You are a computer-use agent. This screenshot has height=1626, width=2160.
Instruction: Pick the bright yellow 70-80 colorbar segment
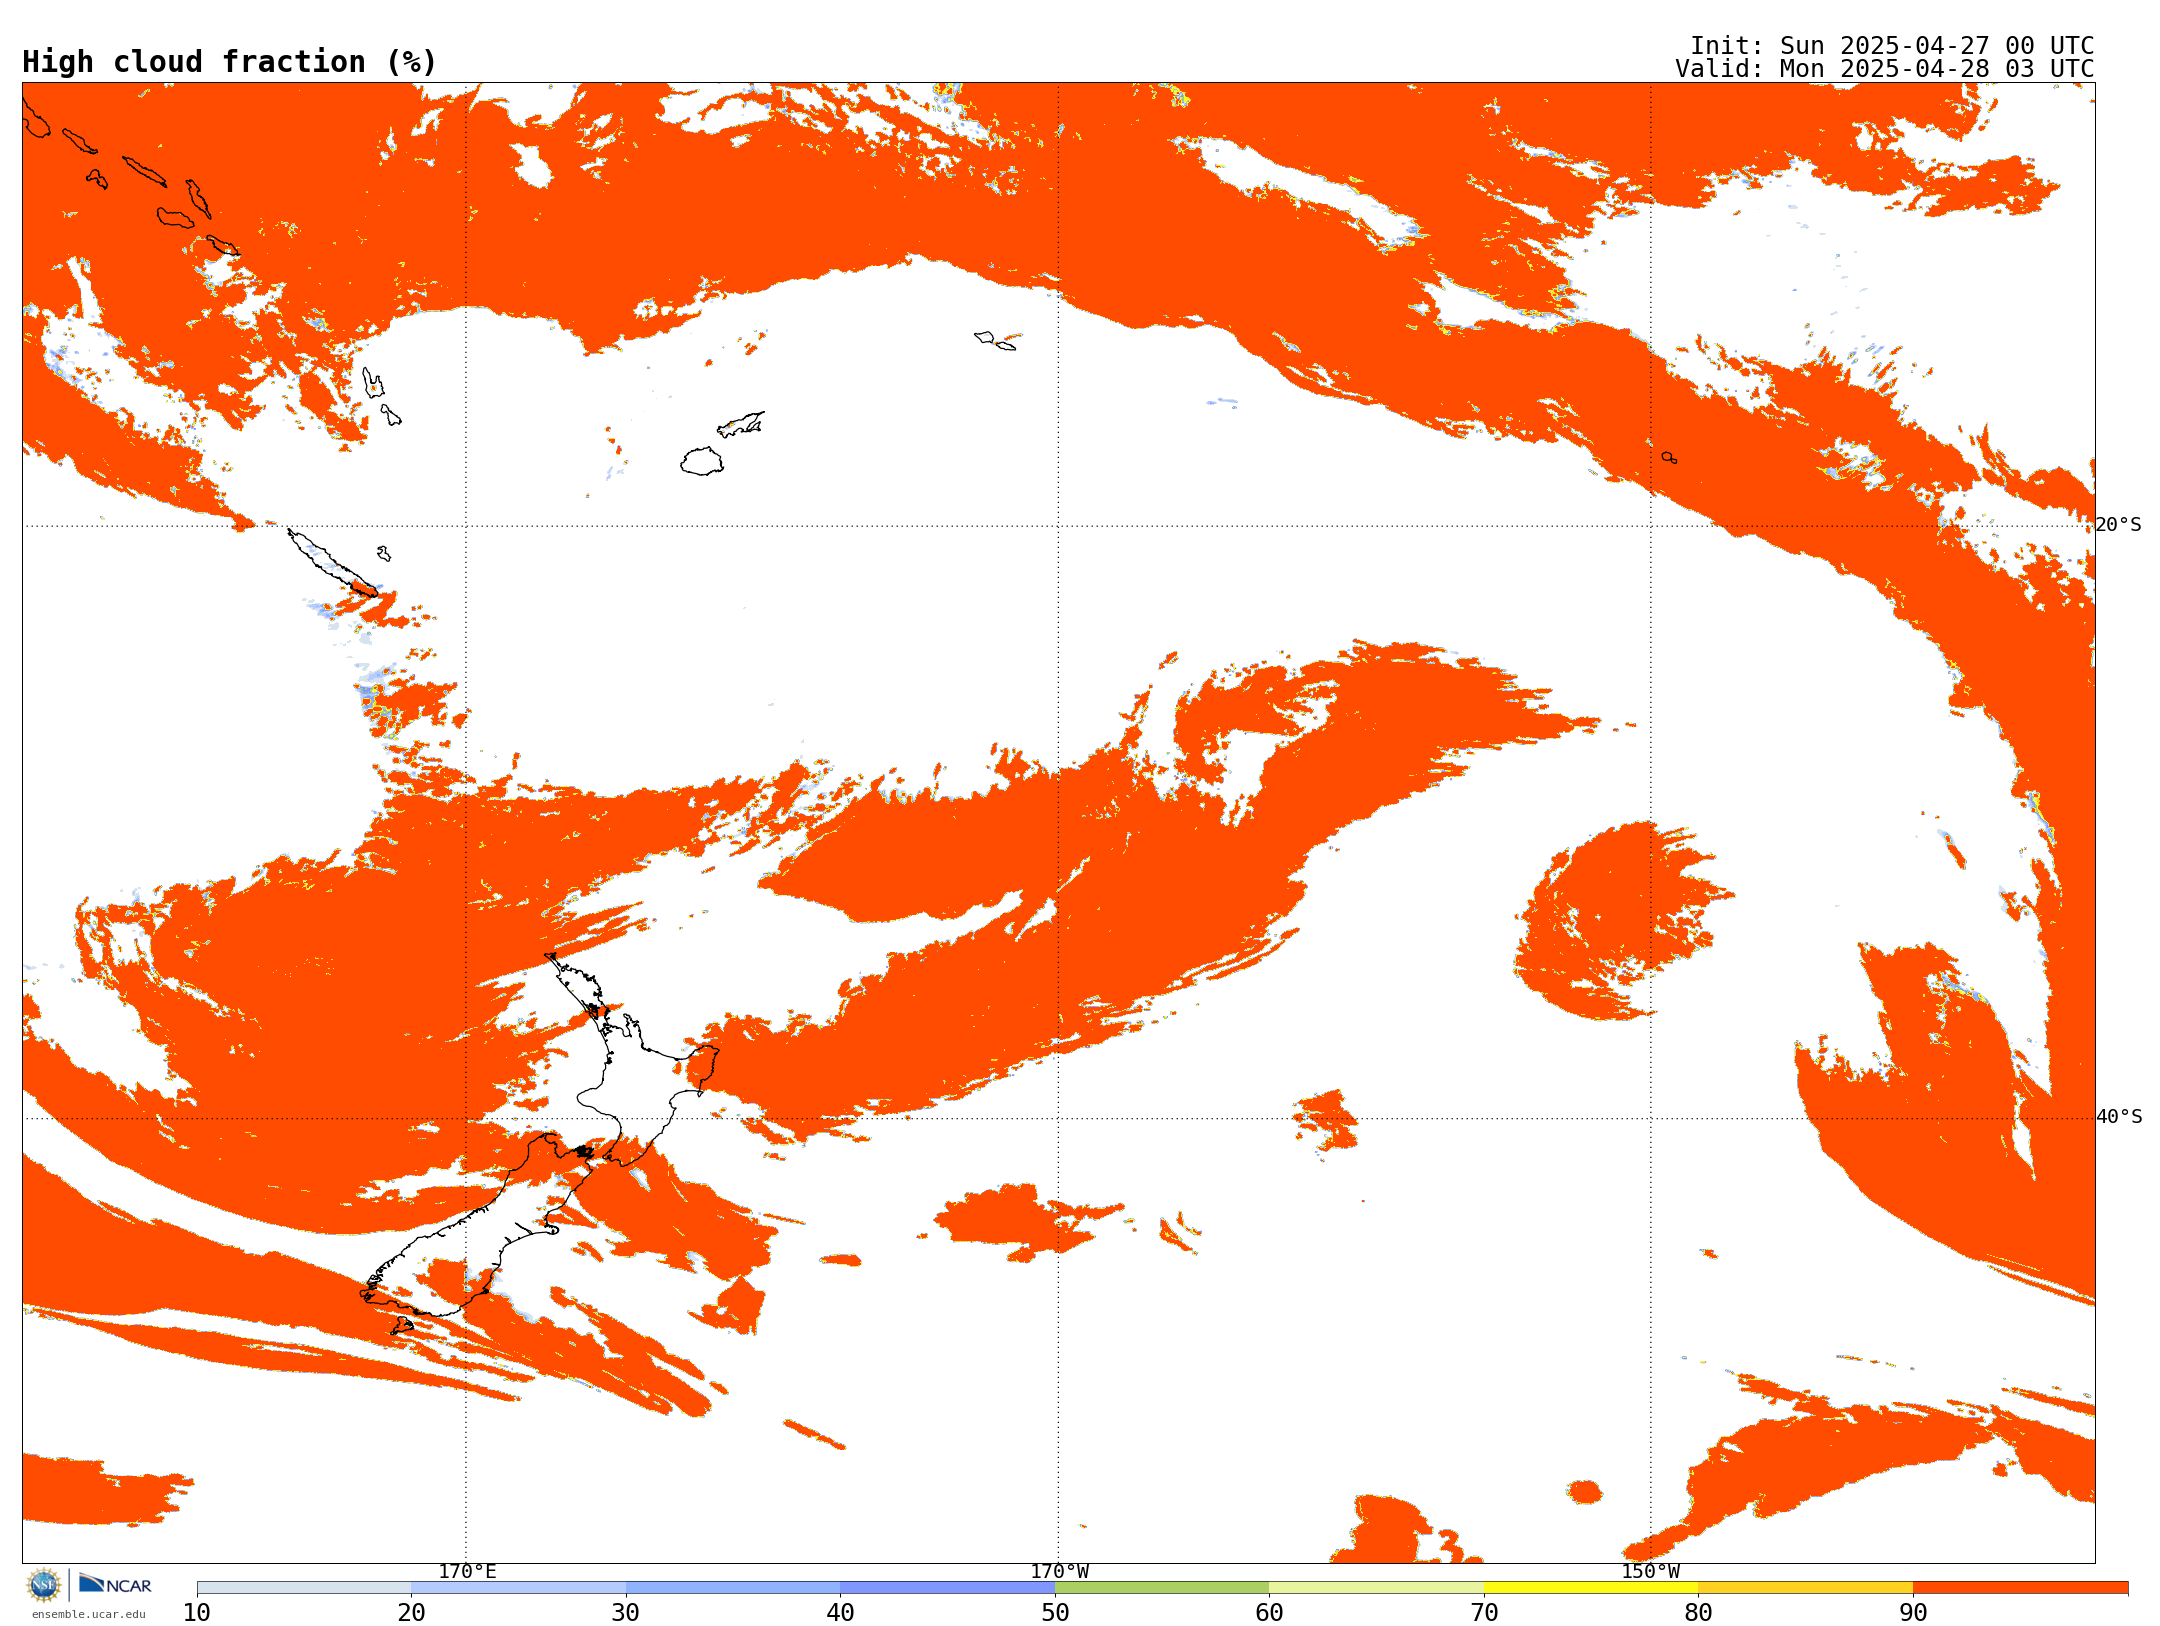(1591, 1588)
